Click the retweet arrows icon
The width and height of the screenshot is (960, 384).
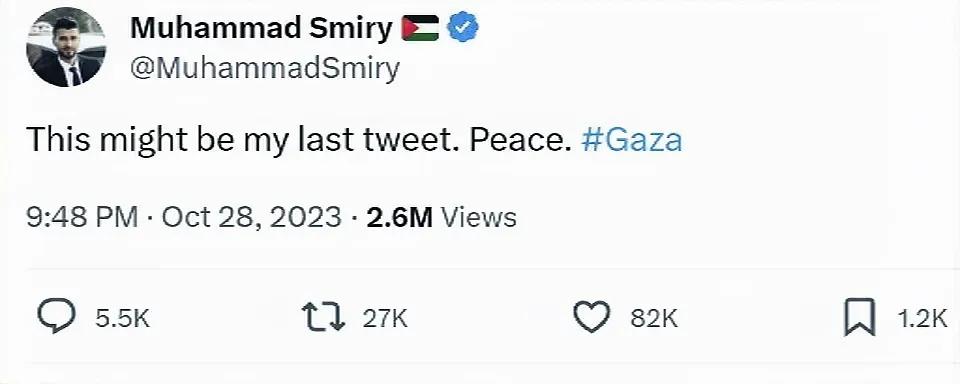pos(325,317)
